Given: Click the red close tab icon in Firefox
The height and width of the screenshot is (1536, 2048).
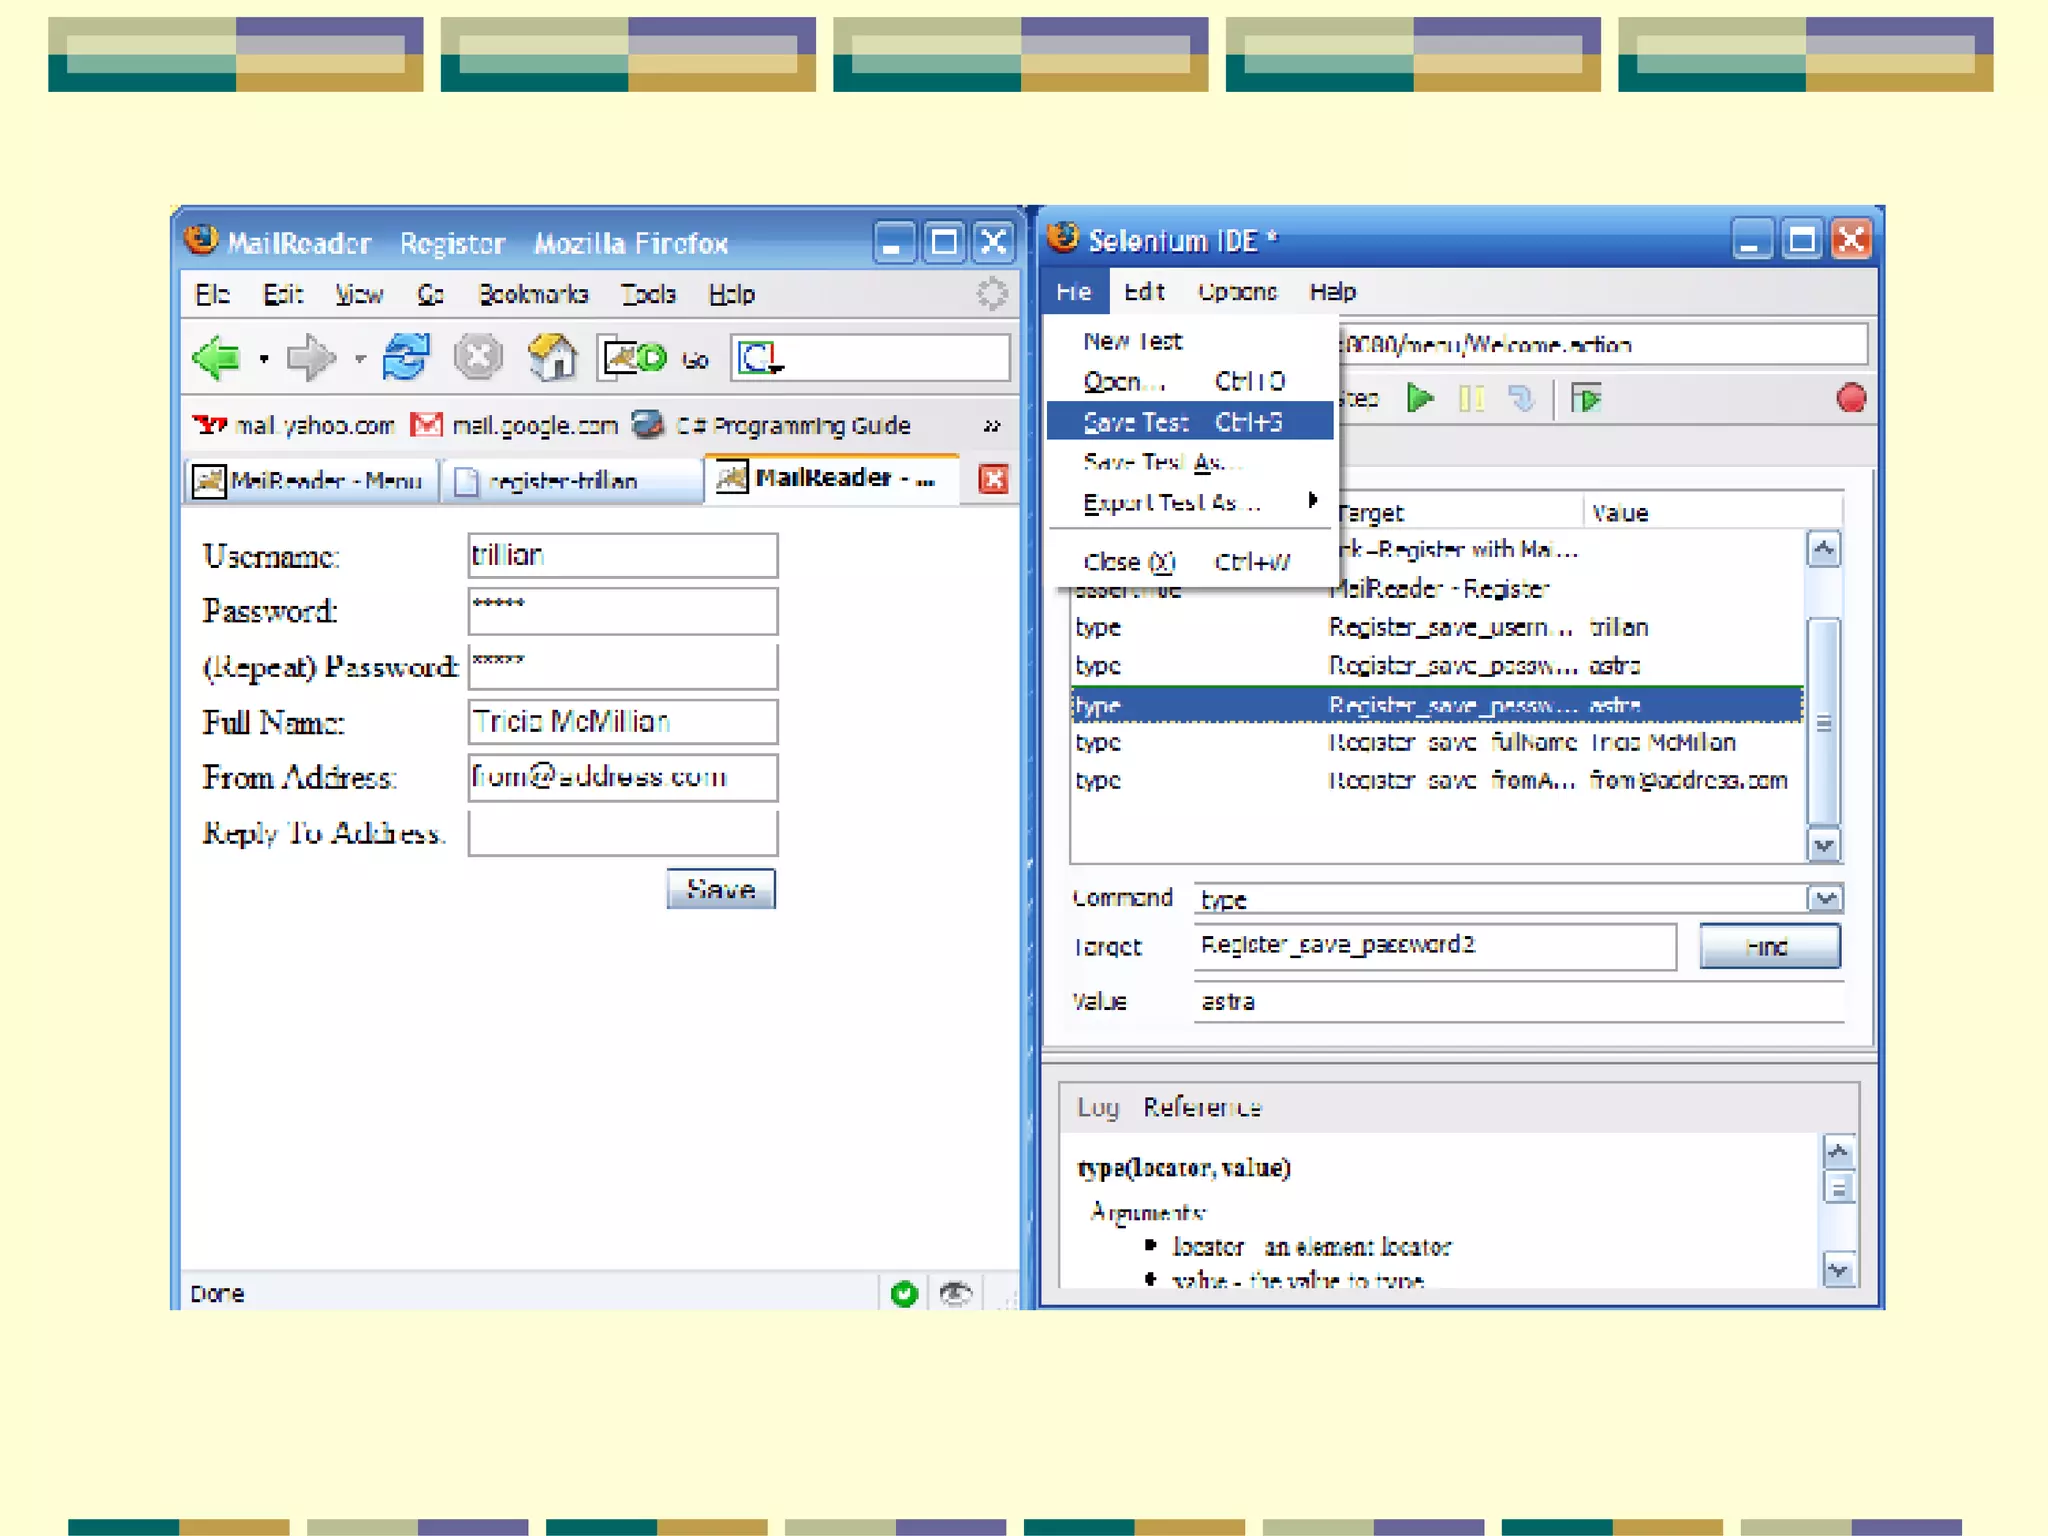Looking at the screenshot, I should pos(992,480).
